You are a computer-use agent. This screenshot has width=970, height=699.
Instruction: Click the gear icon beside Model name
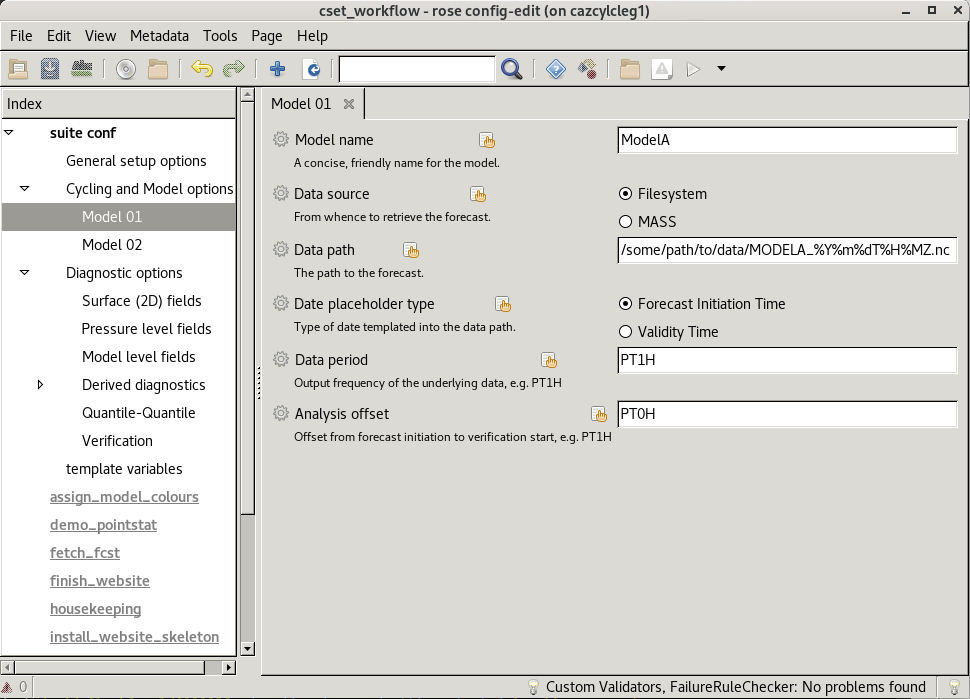pos(281,139)
